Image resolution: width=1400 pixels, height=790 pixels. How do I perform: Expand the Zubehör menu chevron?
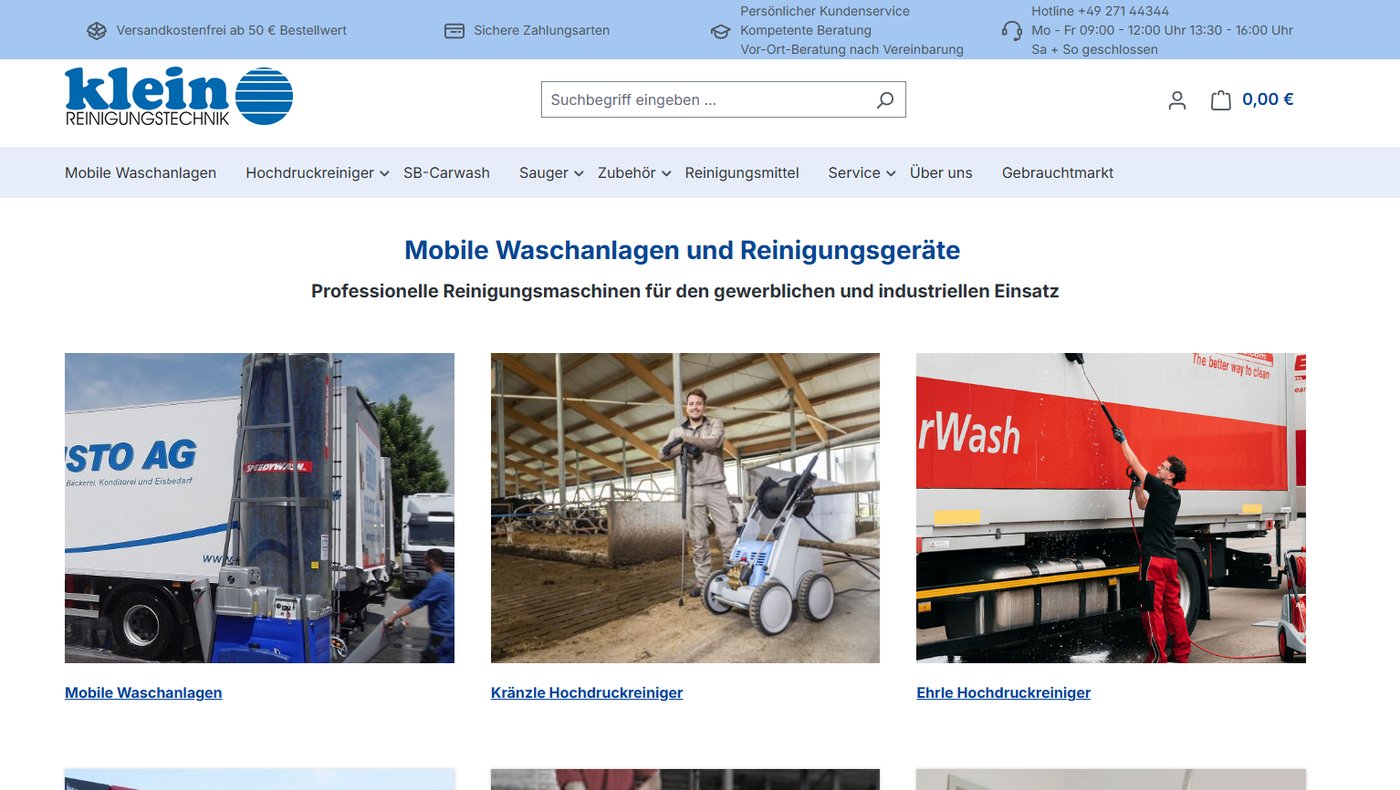click(x=666, y=174)
